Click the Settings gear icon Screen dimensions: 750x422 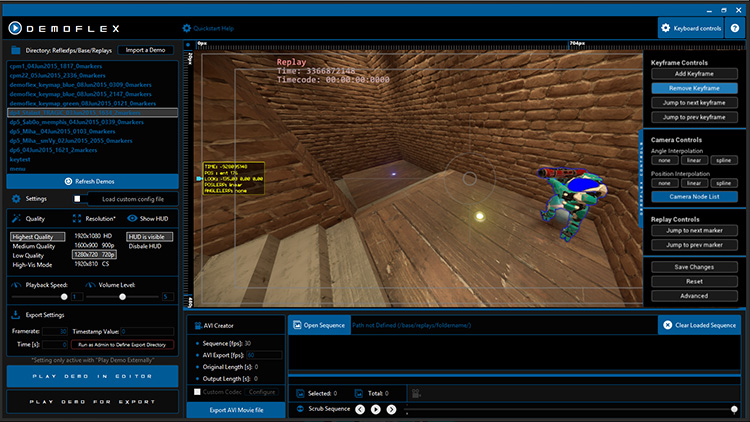(16, 198)
